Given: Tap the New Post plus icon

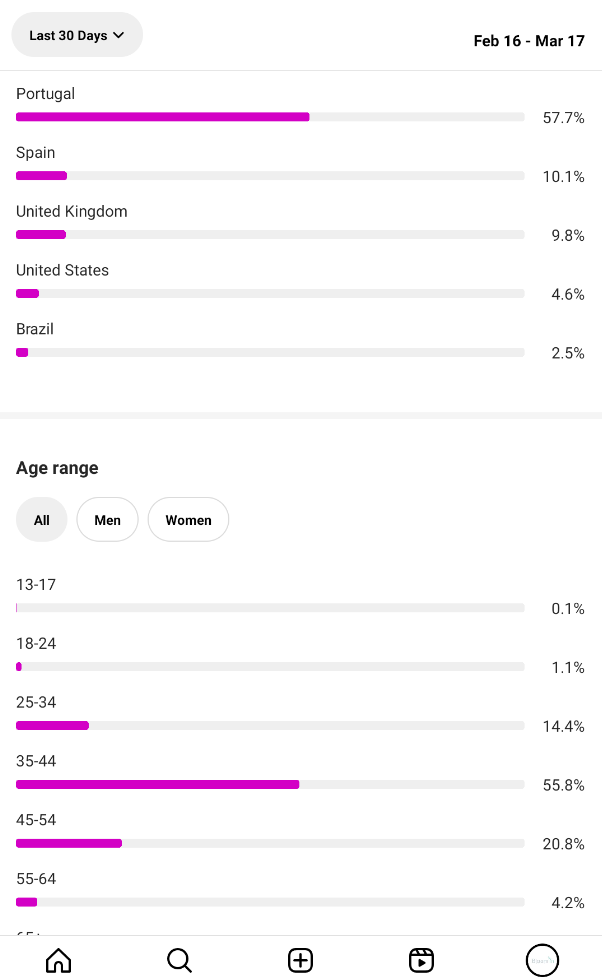Looking at the screenshot, I should pos(300,960).
